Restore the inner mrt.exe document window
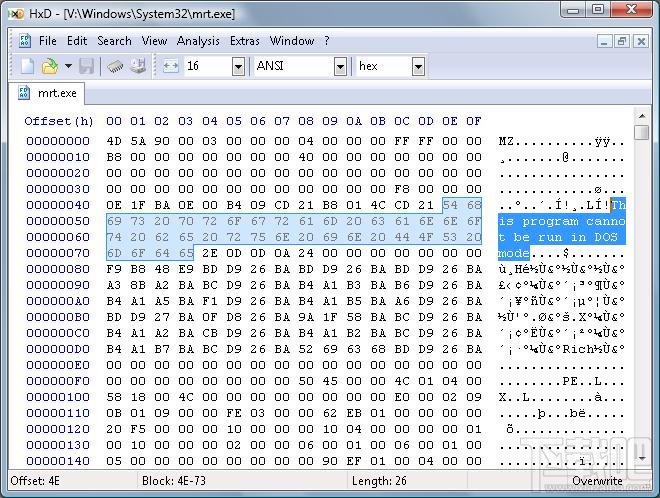The width and height of the screenshot is (660, 498). coord(622,41)
